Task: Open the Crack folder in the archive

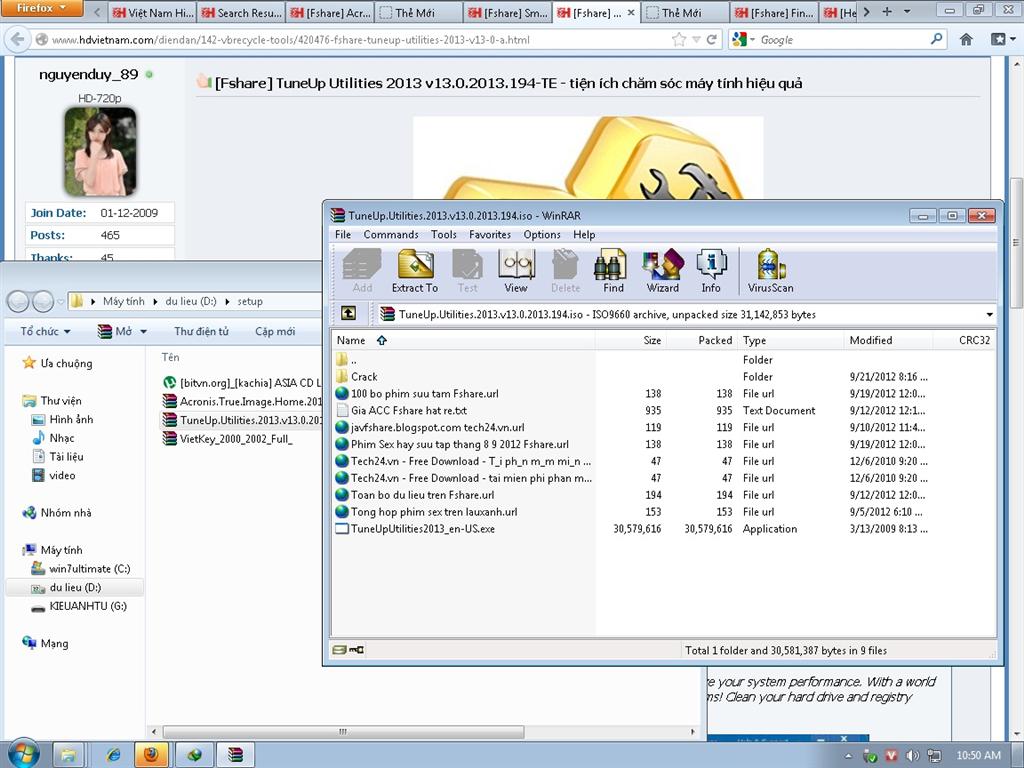Action: (x=364, y=377)
